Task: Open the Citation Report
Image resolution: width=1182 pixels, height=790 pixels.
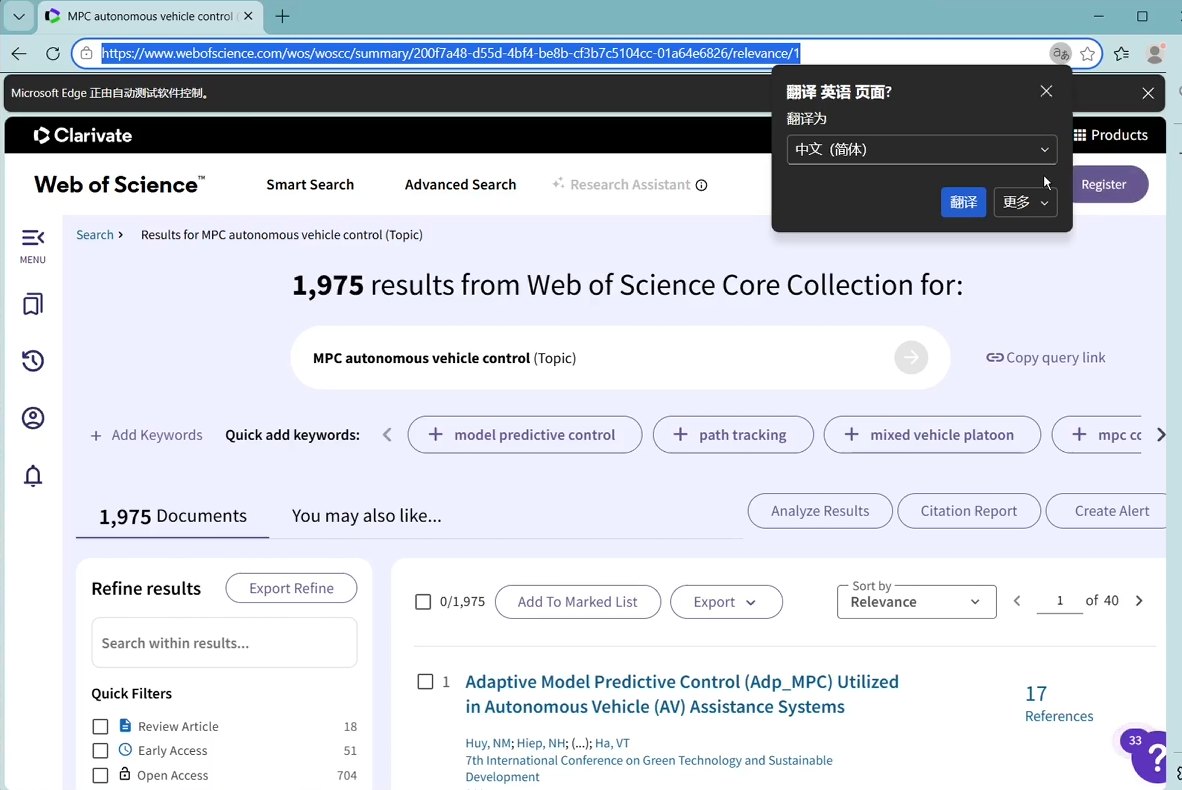Action: [x=969, y=511]
